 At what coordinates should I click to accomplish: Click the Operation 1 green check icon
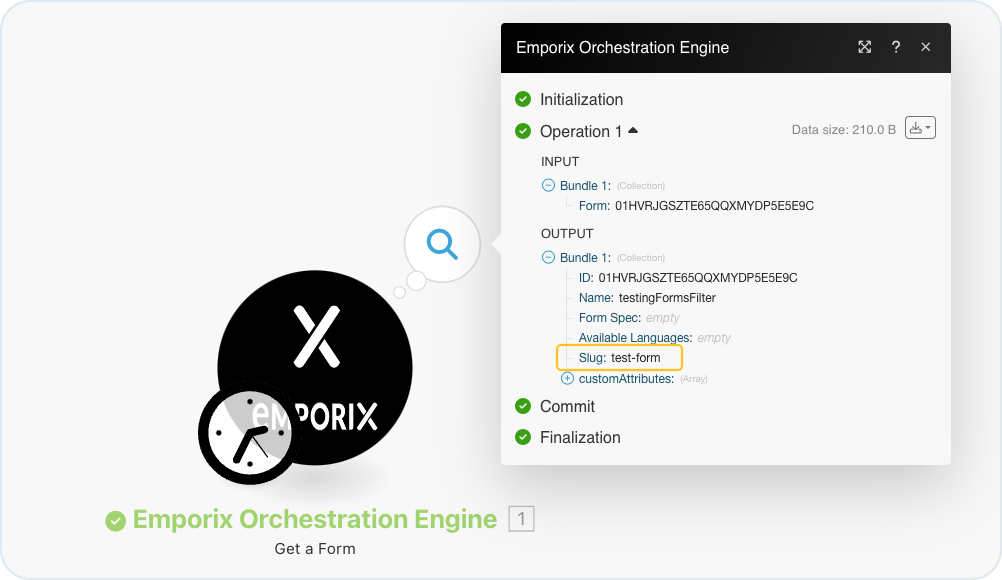pos(523,131)
